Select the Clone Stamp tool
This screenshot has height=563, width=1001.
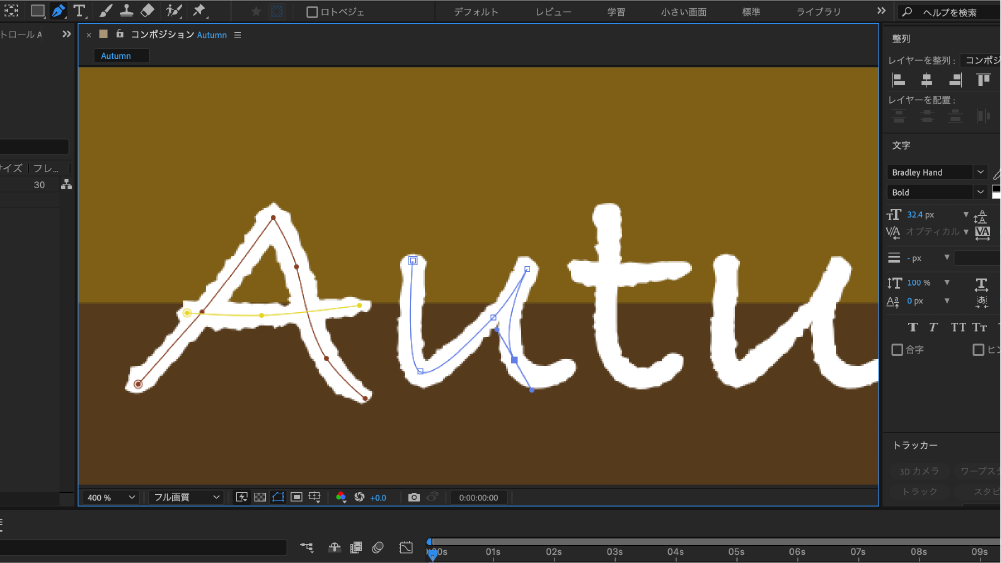click(126, 11)
